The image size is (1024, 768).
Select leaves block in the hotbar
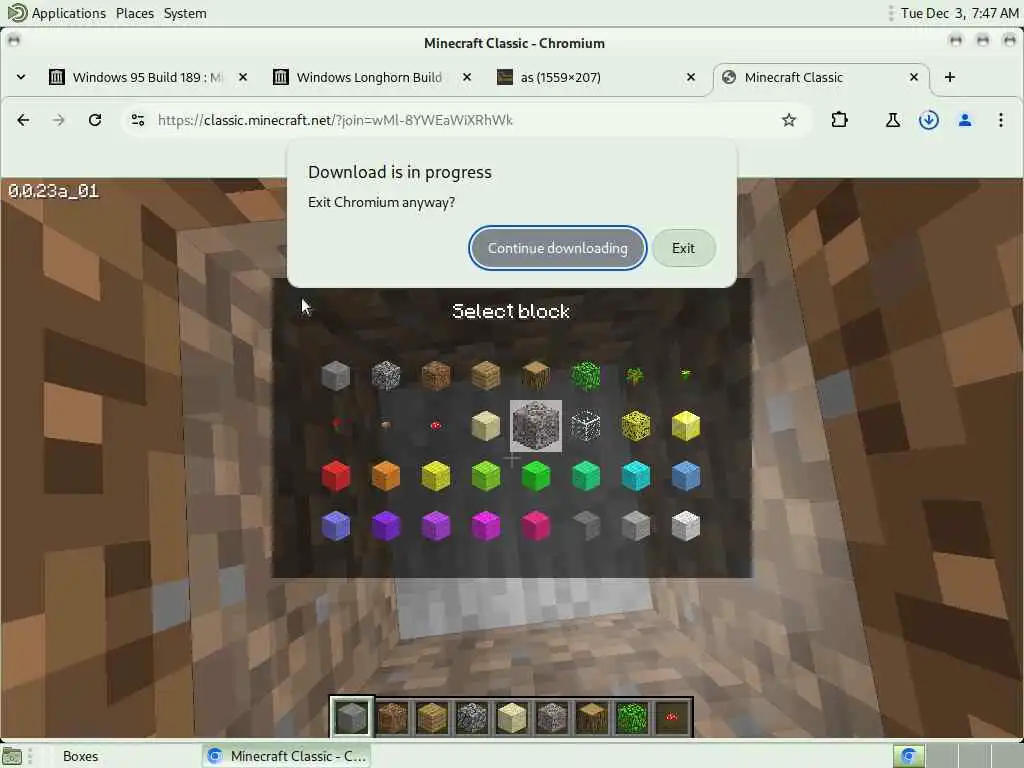pyautogui.click(x=632, y=716)
